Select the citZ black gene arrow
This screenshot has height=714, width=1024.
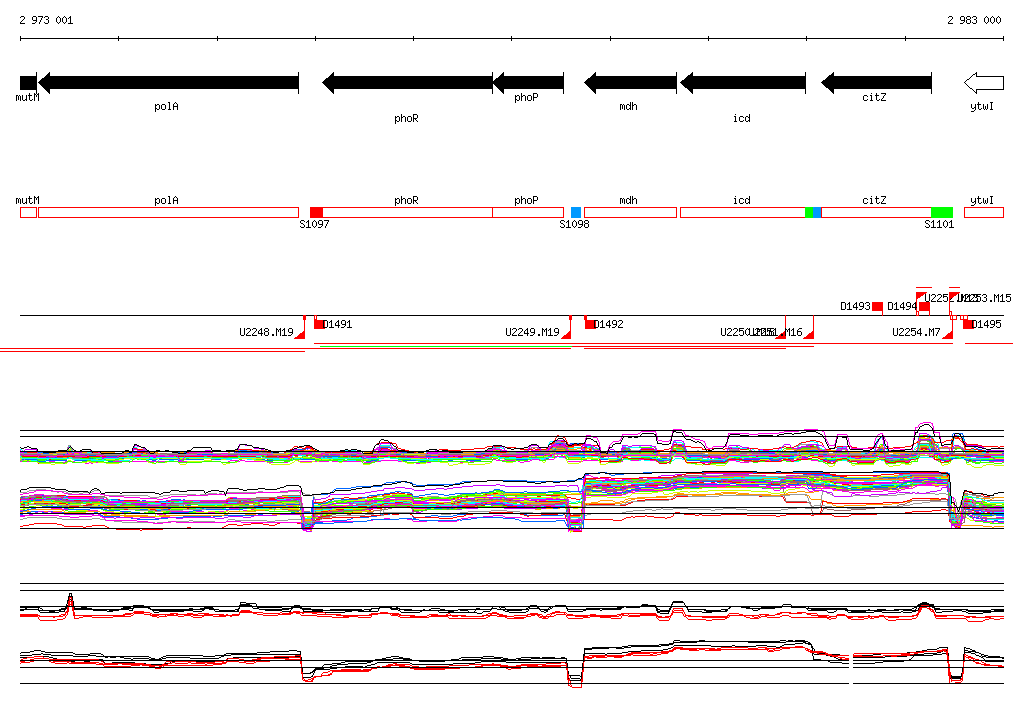(876, 83)
